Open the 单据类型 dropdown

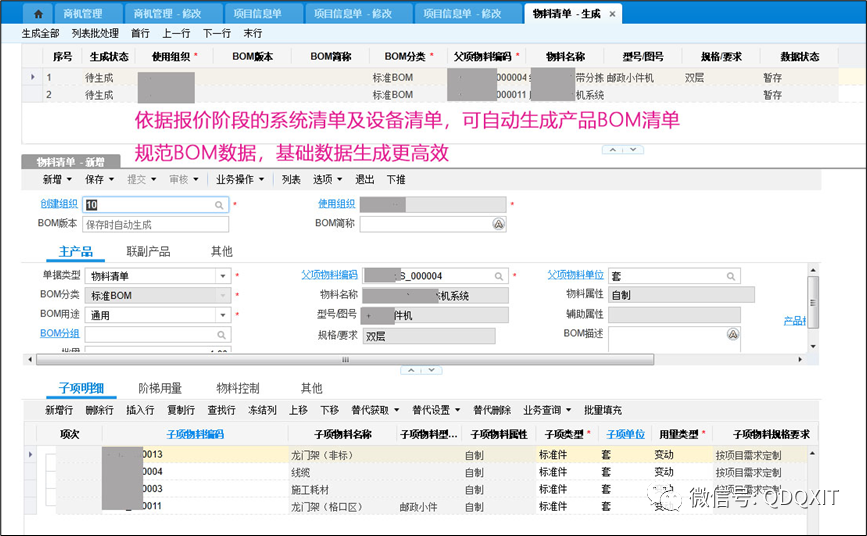222,276
